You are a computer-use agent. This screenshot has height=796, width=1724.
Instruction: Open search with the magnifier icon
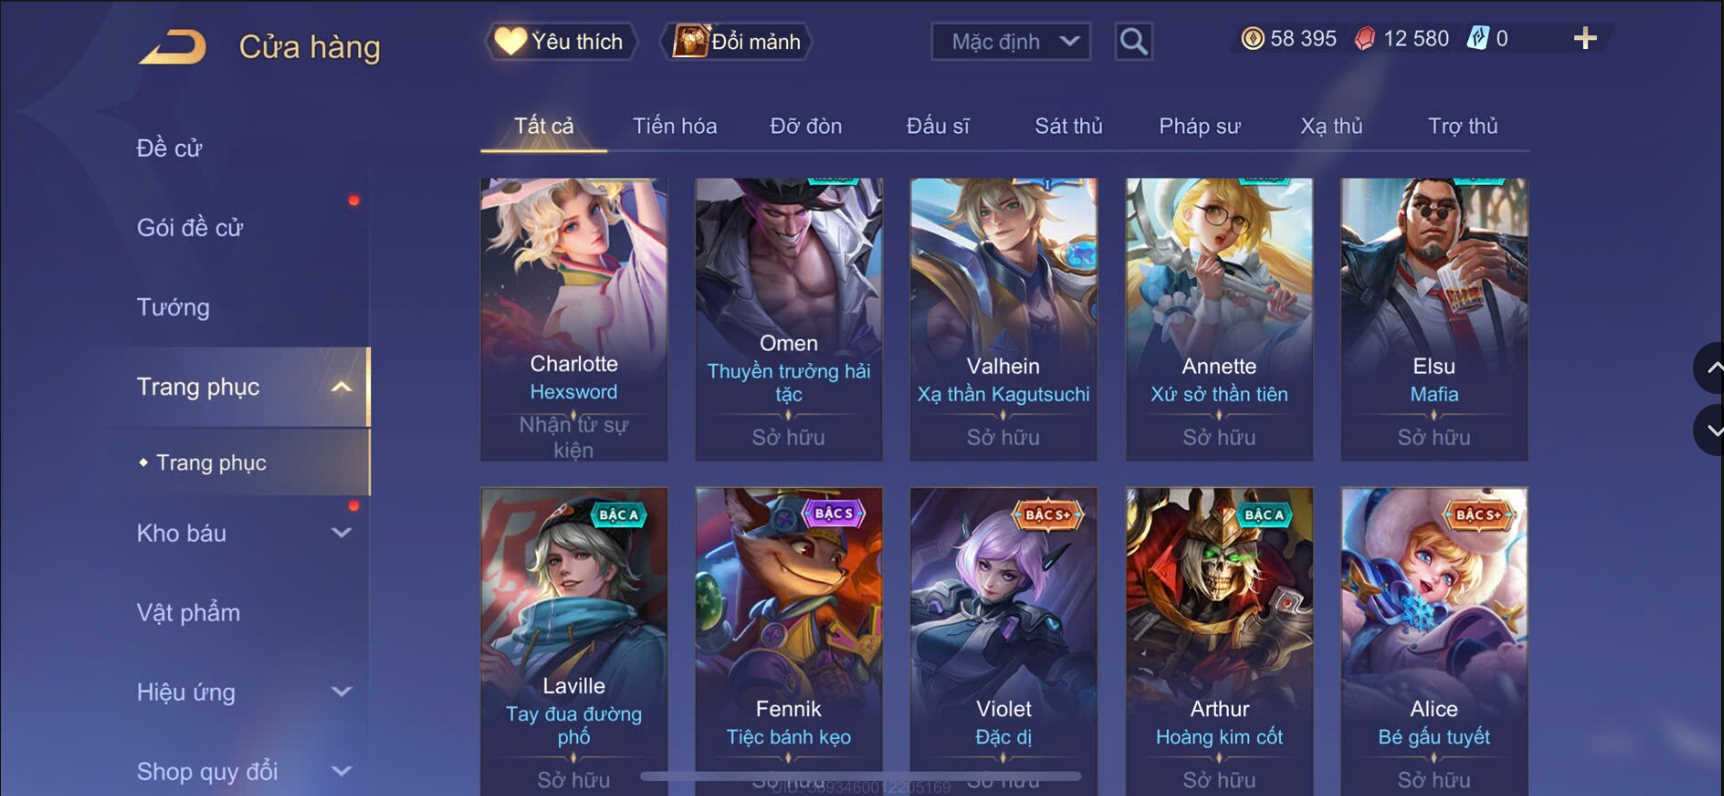1133,41
